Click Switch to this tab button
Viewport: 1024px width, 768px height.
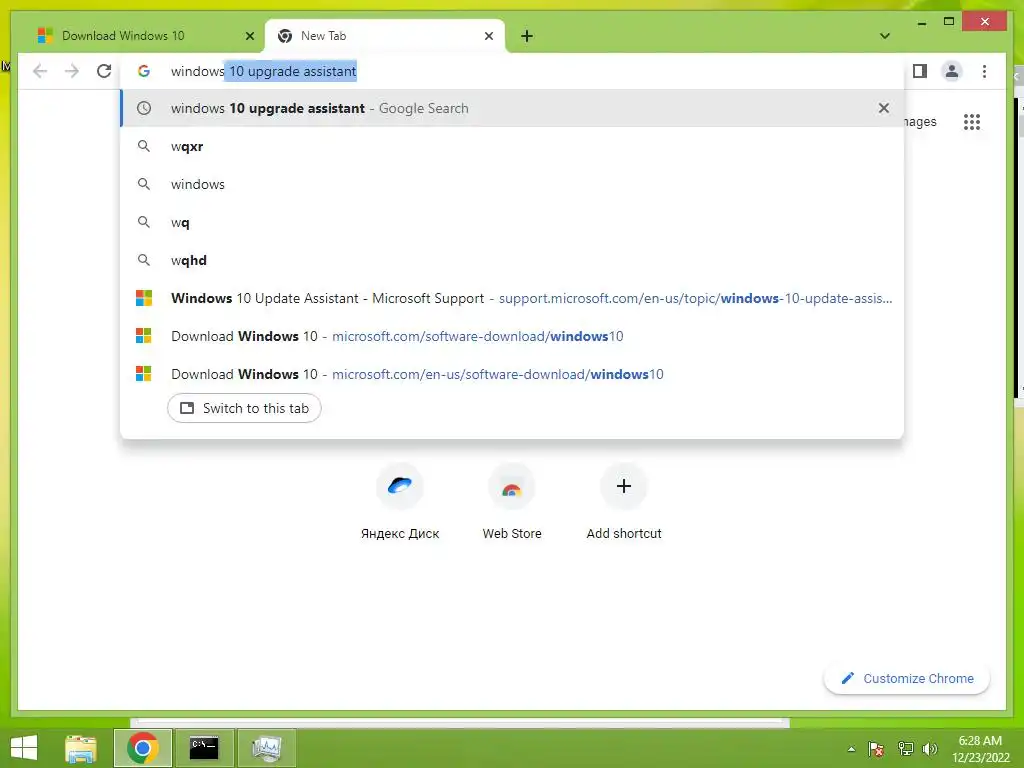pos(244,408)
